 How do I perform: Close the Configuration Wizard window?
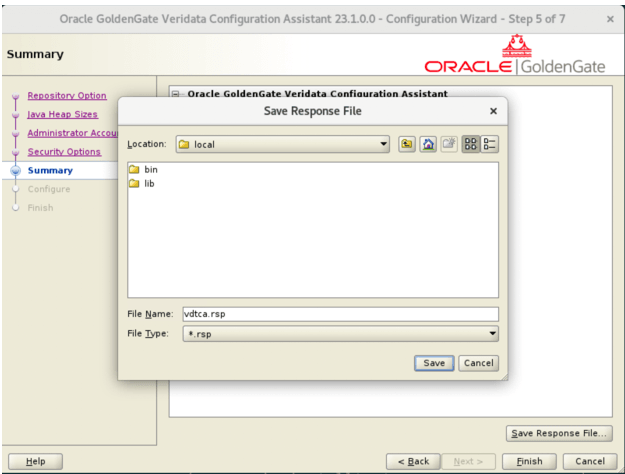(610, 19)
